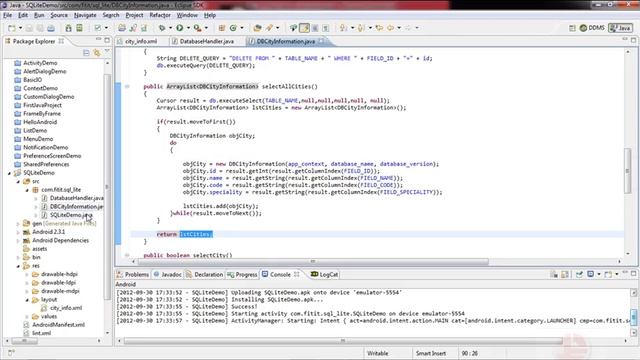Open dropdown arrow next to Run icon
This screenshot has height=360, width=640.
click(188, 28)
